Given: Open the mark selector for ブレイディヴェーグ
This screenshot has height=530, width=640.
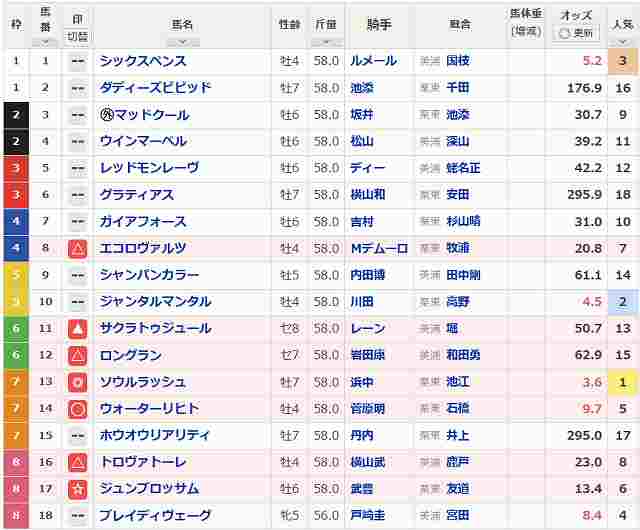Looking at the screenshot, I should coord(78,515).
